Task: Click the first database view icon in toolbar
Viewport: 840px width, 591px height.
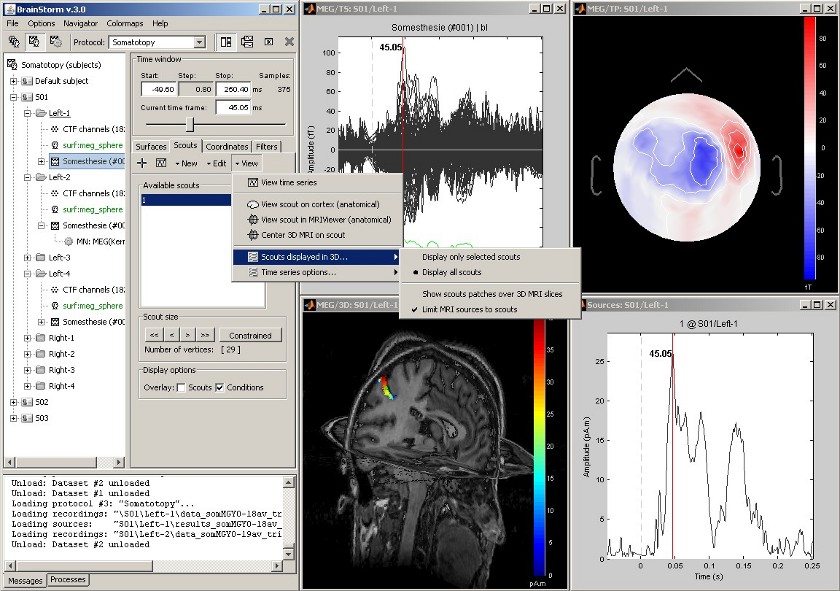Action: click(14, 42)
